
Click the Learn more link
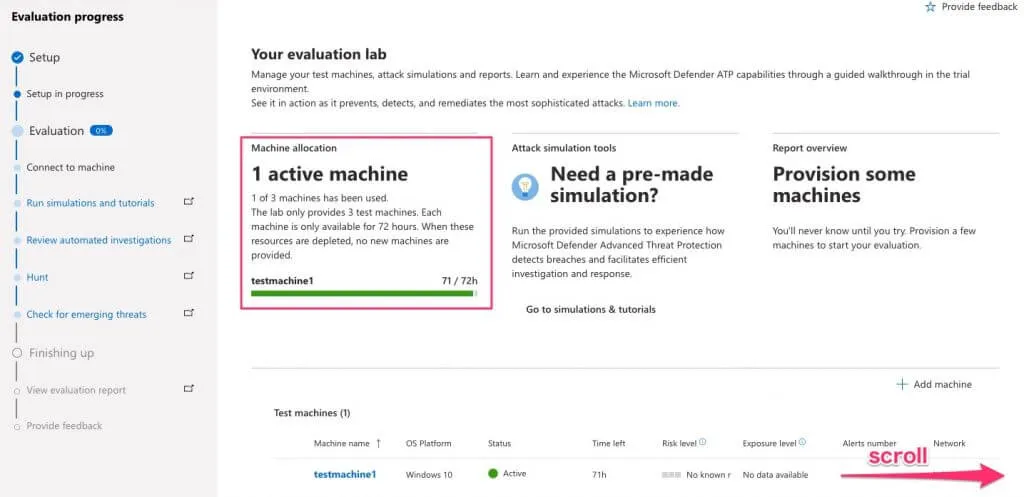click(x=653, y=103)
